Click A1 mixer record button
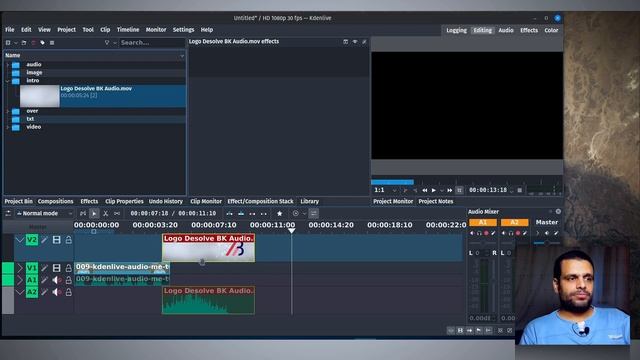The width and height of the screenshot is (640, 360). click(486, 233)
